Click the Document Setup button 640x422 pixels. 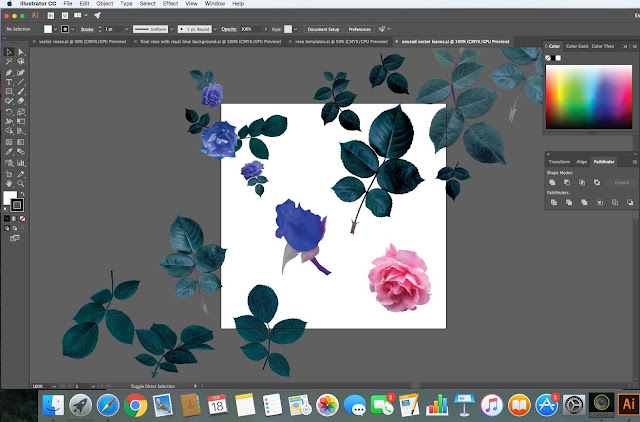point(323,29)
